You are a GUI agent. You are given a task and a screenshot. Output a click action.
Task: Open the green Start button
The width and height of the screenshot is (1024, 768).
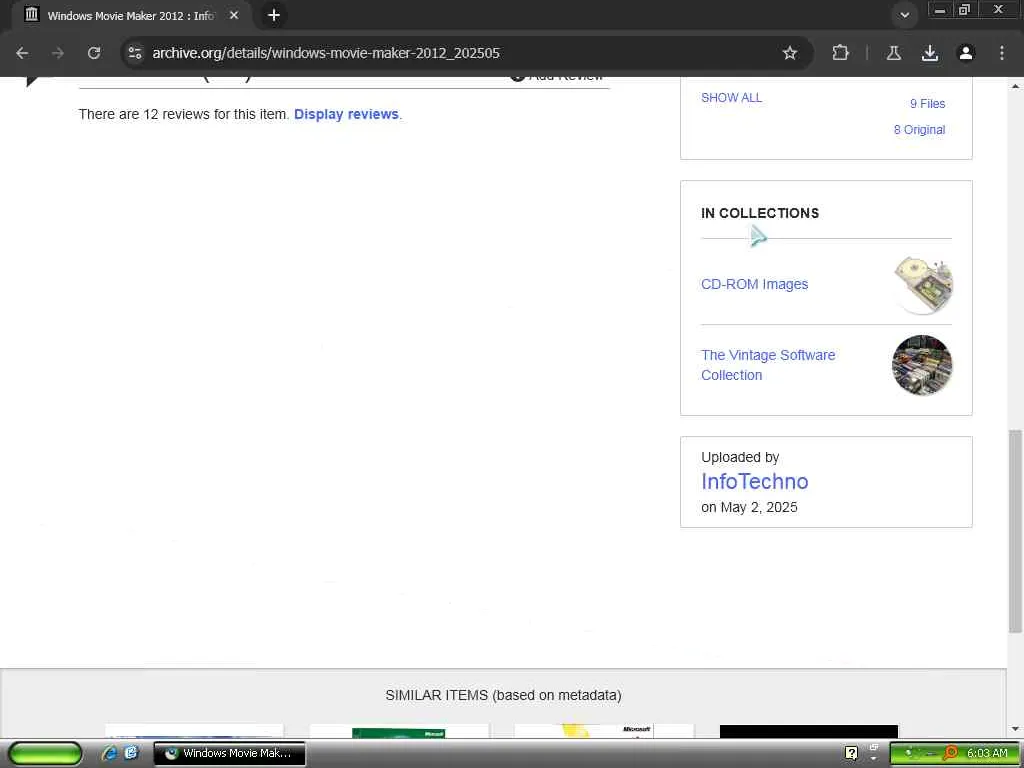[x=45, y=753]
